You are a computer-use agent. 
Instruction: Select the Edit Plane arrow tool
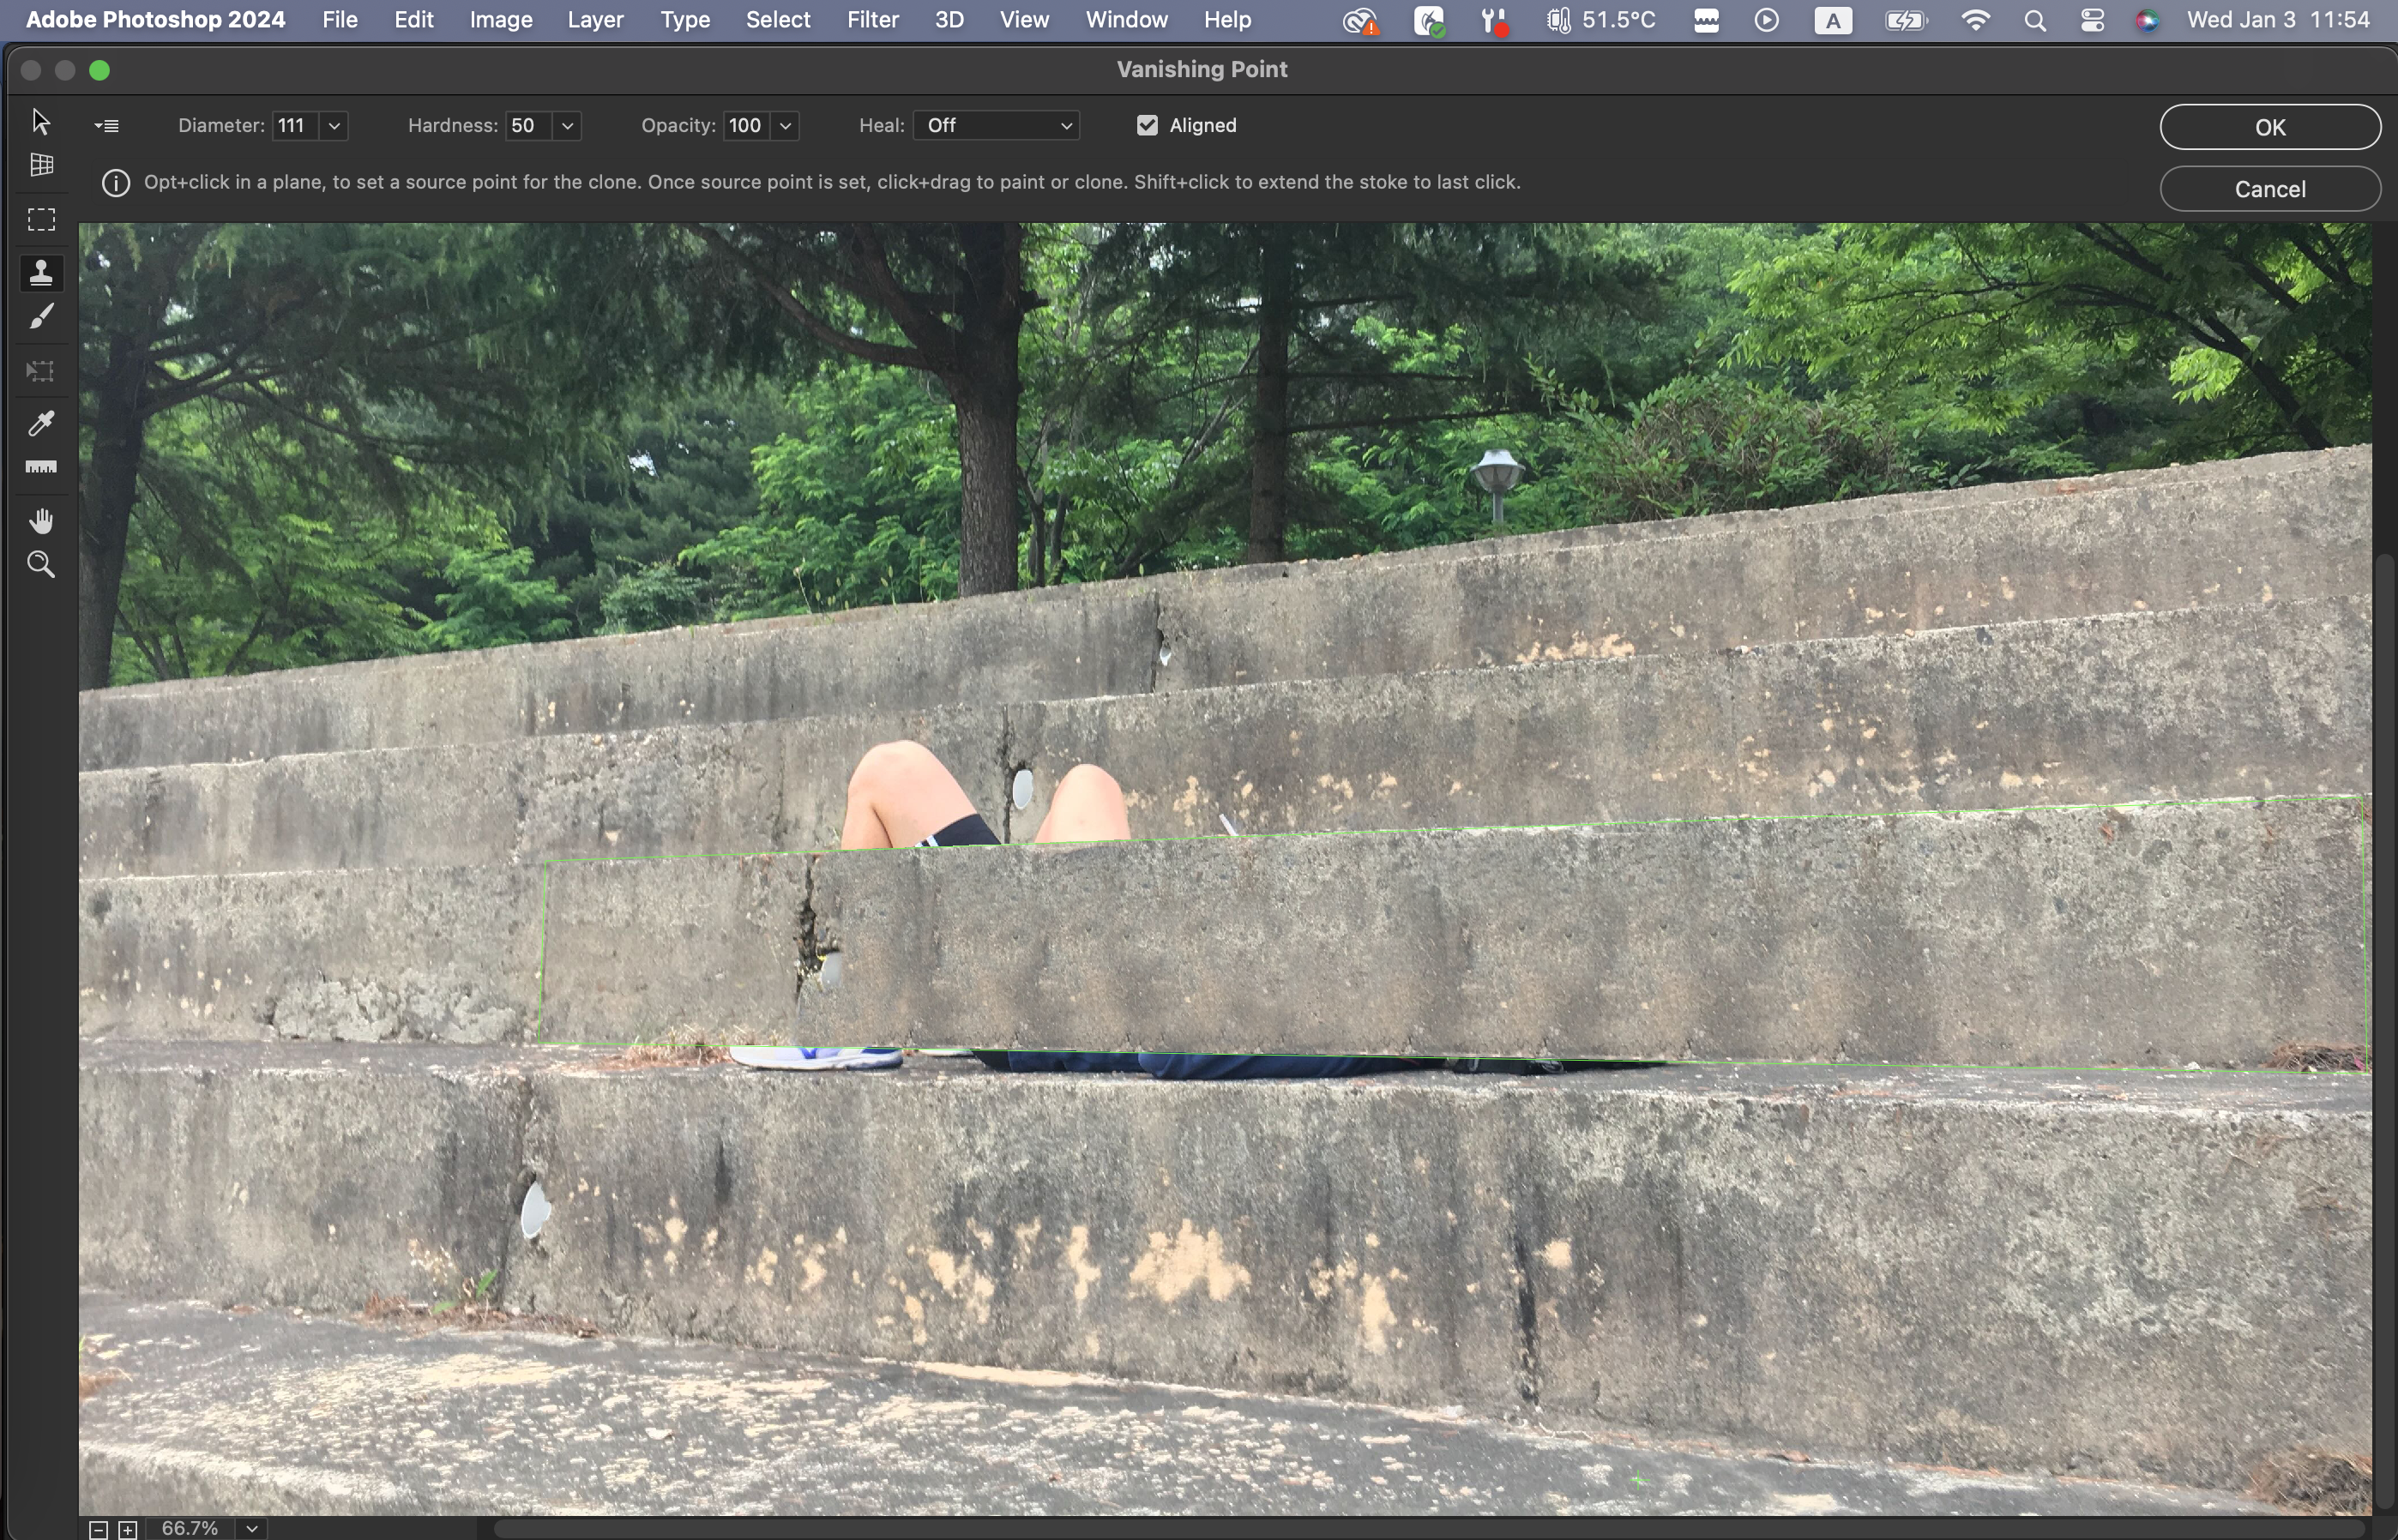(41, 122)
